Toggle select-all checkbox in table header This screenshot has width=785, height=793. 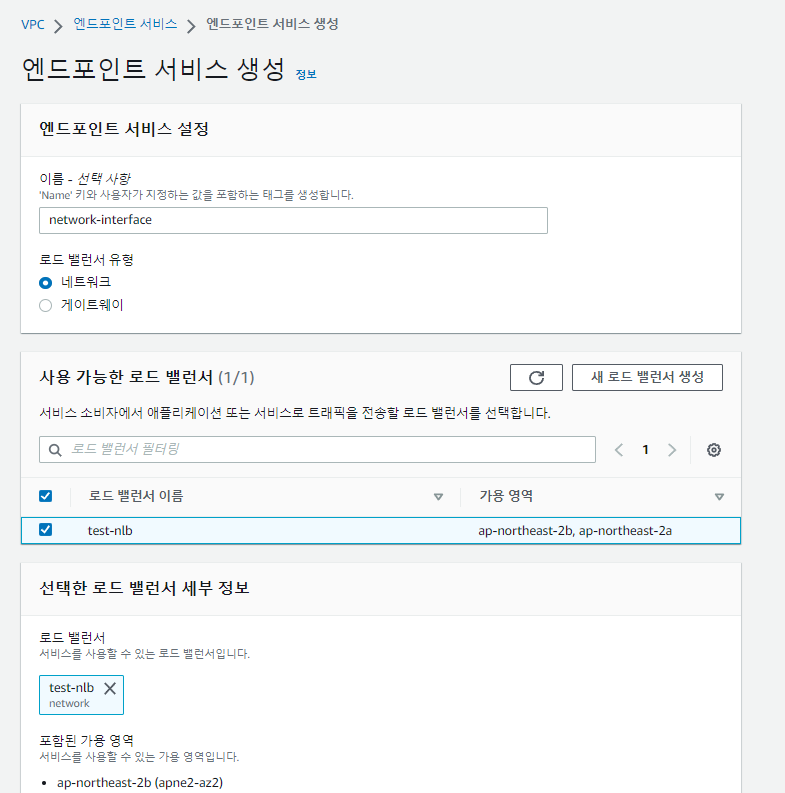(45, 496)
